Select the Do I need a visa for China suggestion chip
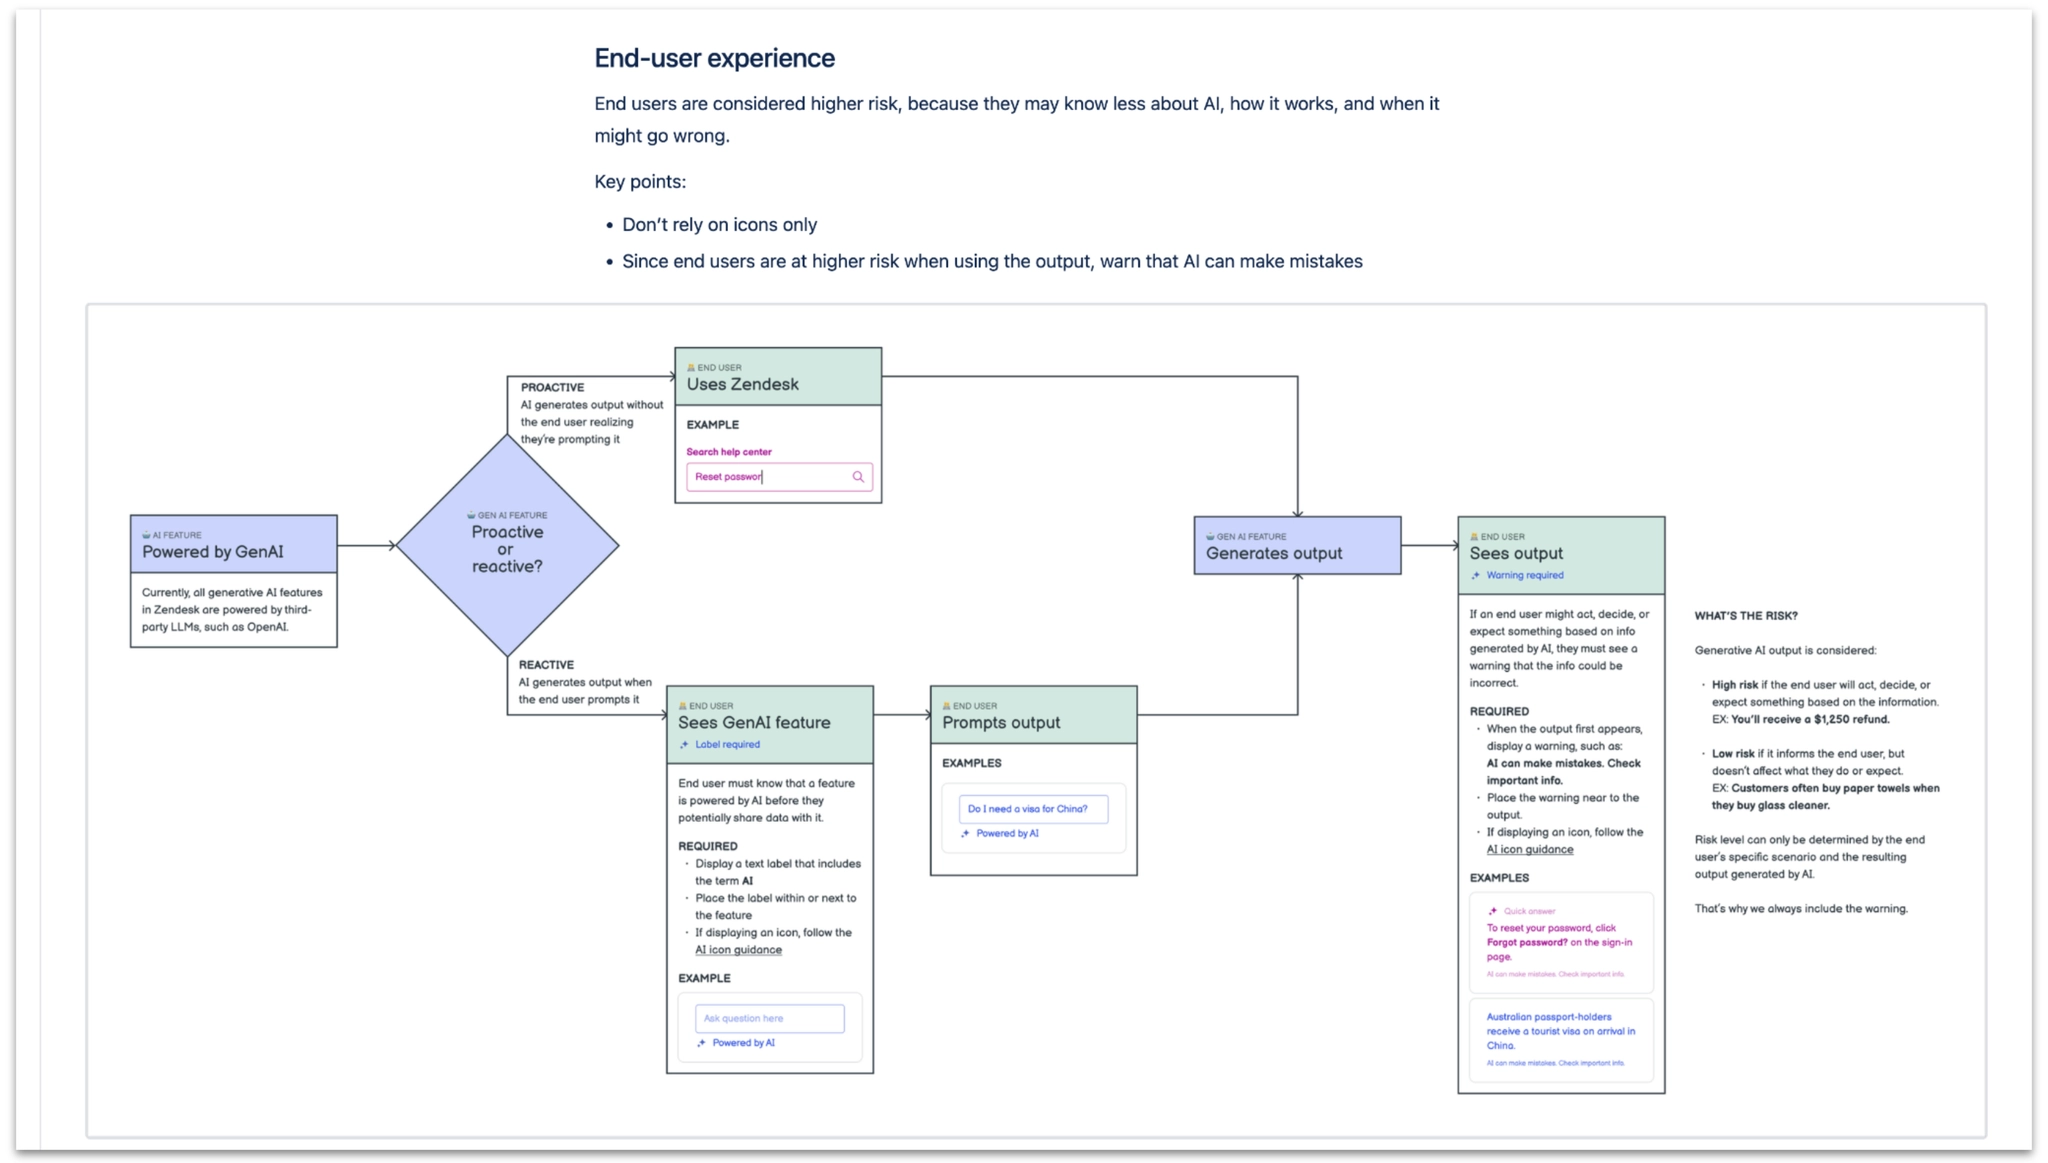 pyautogui.click(x=1034, y=809)
